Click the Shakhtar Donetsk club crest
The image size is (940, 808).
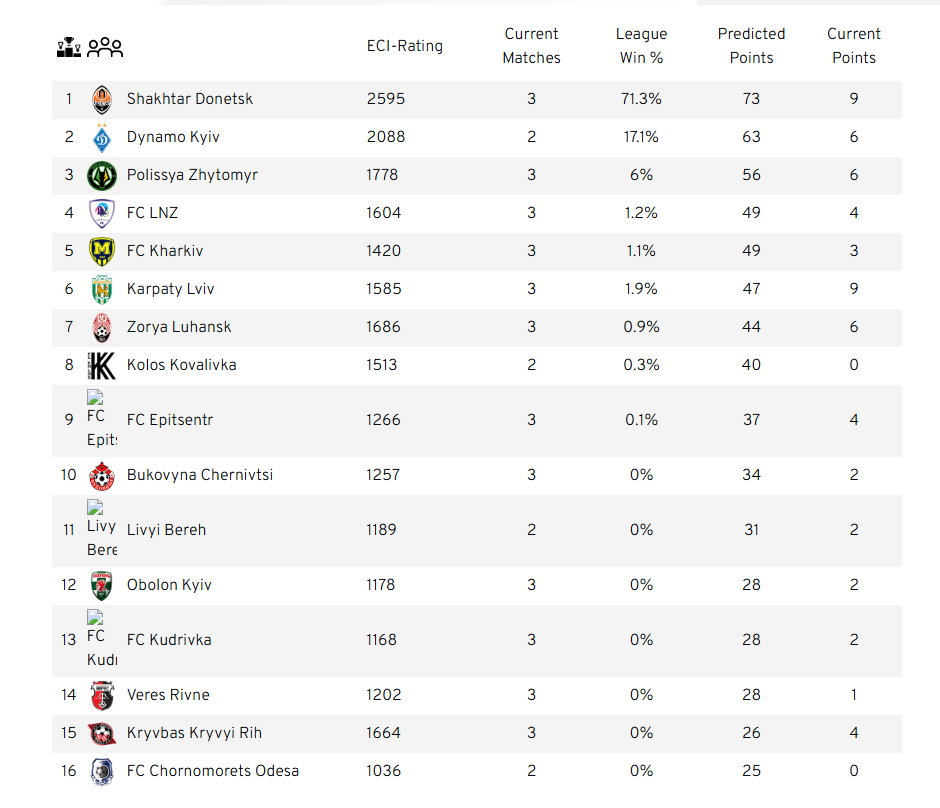[x=102, y=100]
